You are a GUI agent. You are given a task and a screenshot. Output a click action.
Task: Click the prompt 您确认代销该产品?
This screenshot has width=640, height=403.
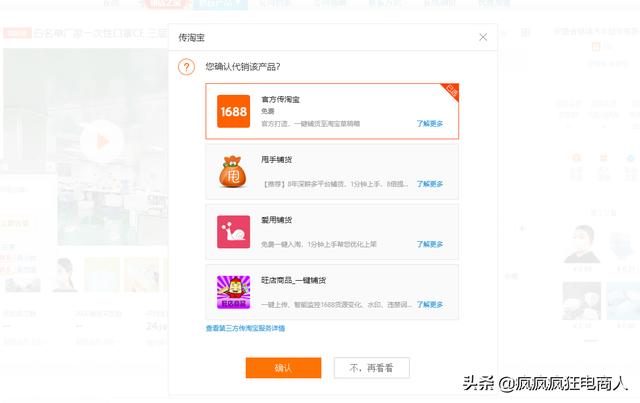click(243, 67)
